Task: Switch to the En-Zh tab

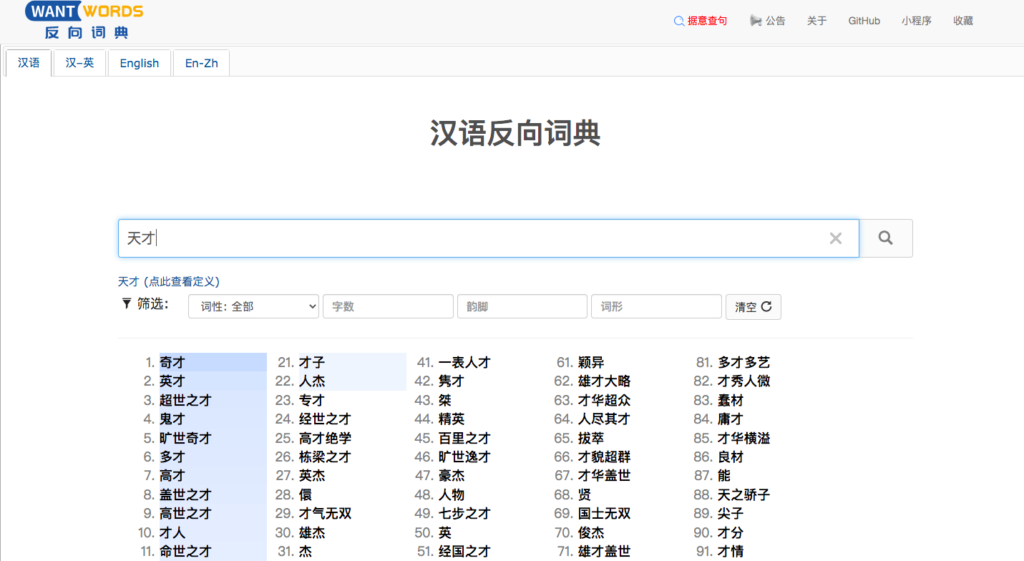Action: coord(201,63)
